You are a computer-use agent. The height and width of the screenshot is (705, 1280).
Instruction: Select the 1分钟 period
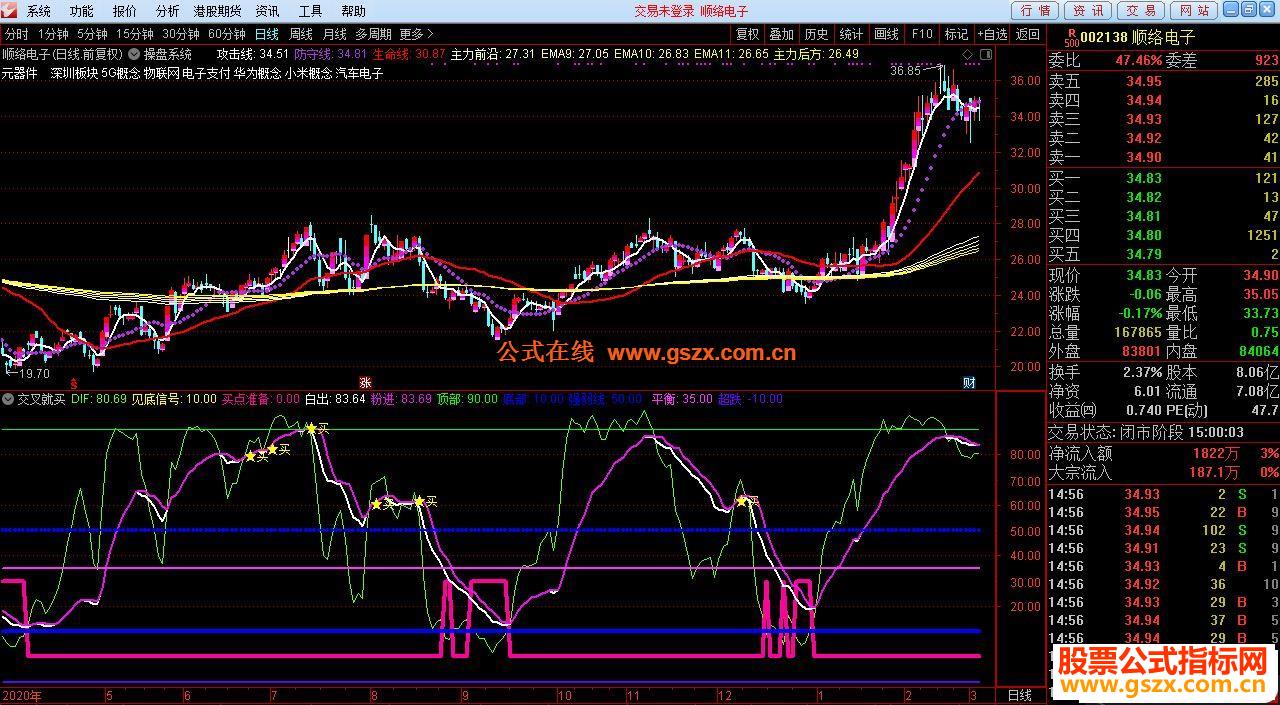(53, 33)
